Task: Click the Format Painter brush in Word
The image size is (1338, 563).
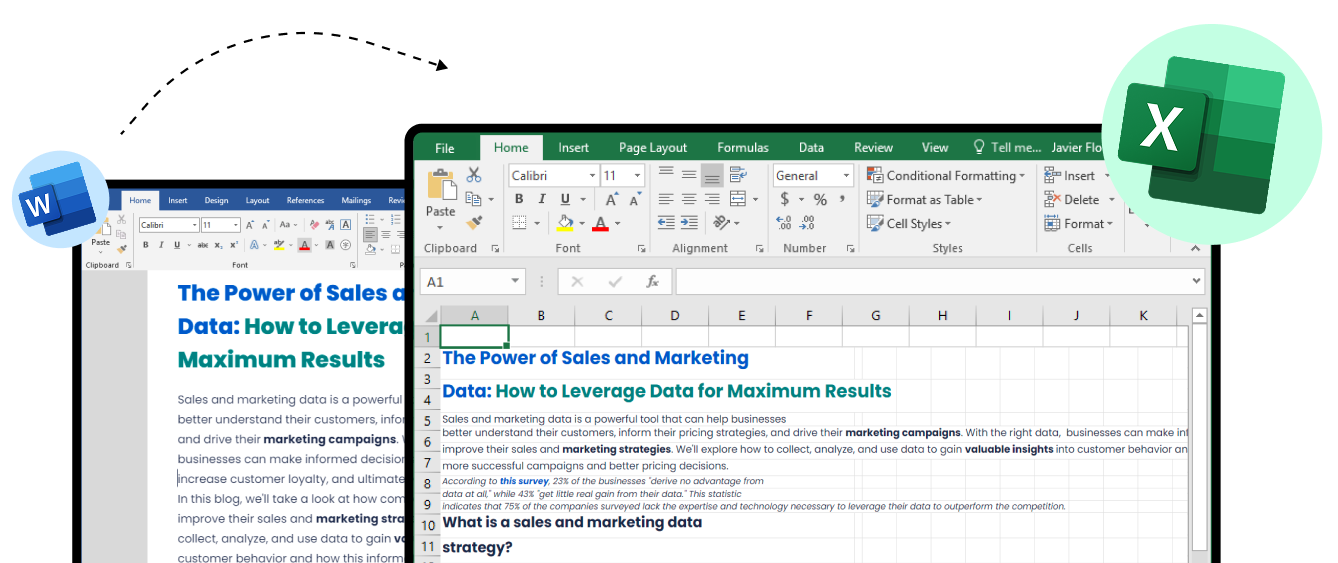Action: pos(121,248)
